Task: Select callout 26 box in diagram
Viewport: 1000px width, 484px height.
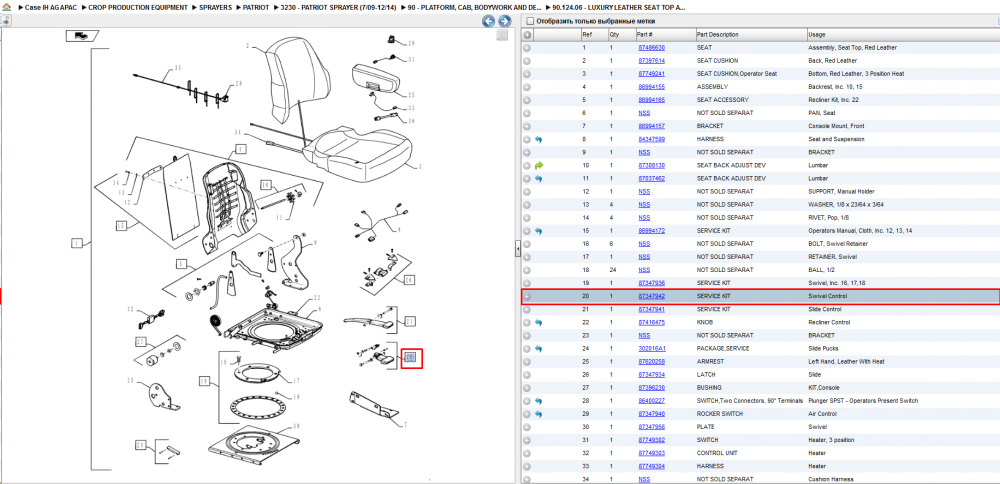Action: (x=409, y=280)
